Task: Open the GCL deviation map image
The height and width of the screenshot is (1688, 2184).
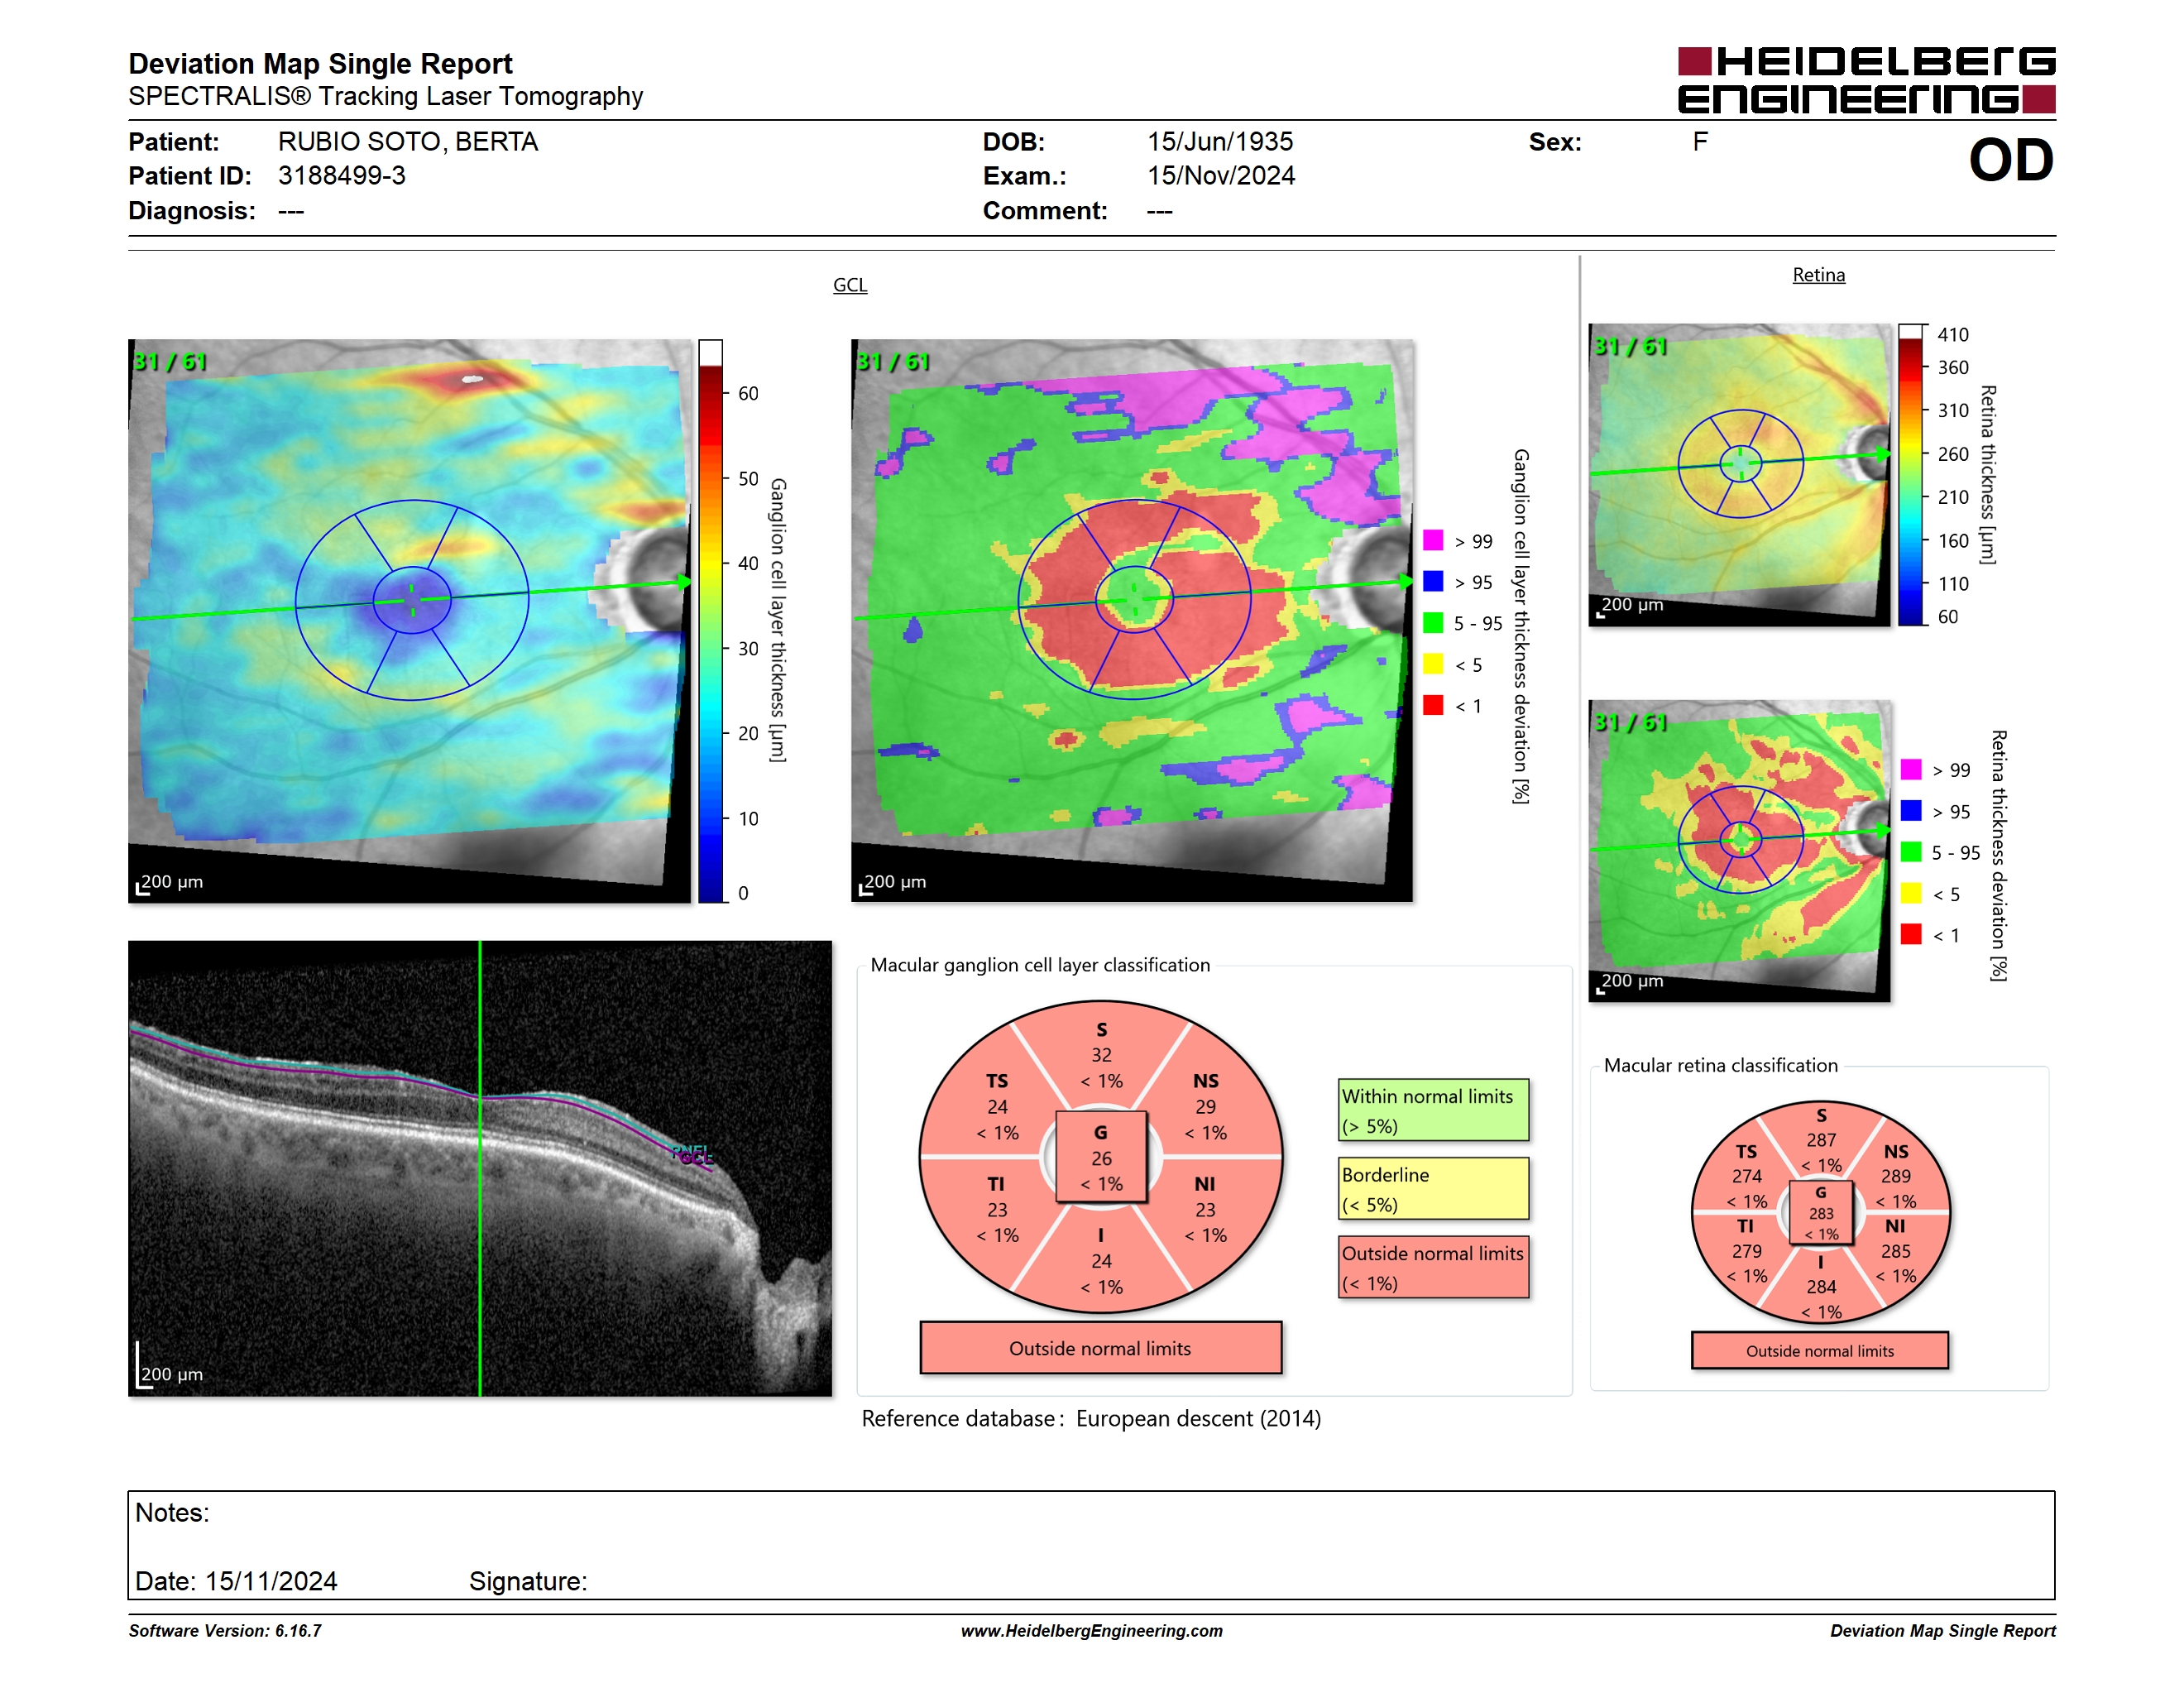Action: [1132, 620]
